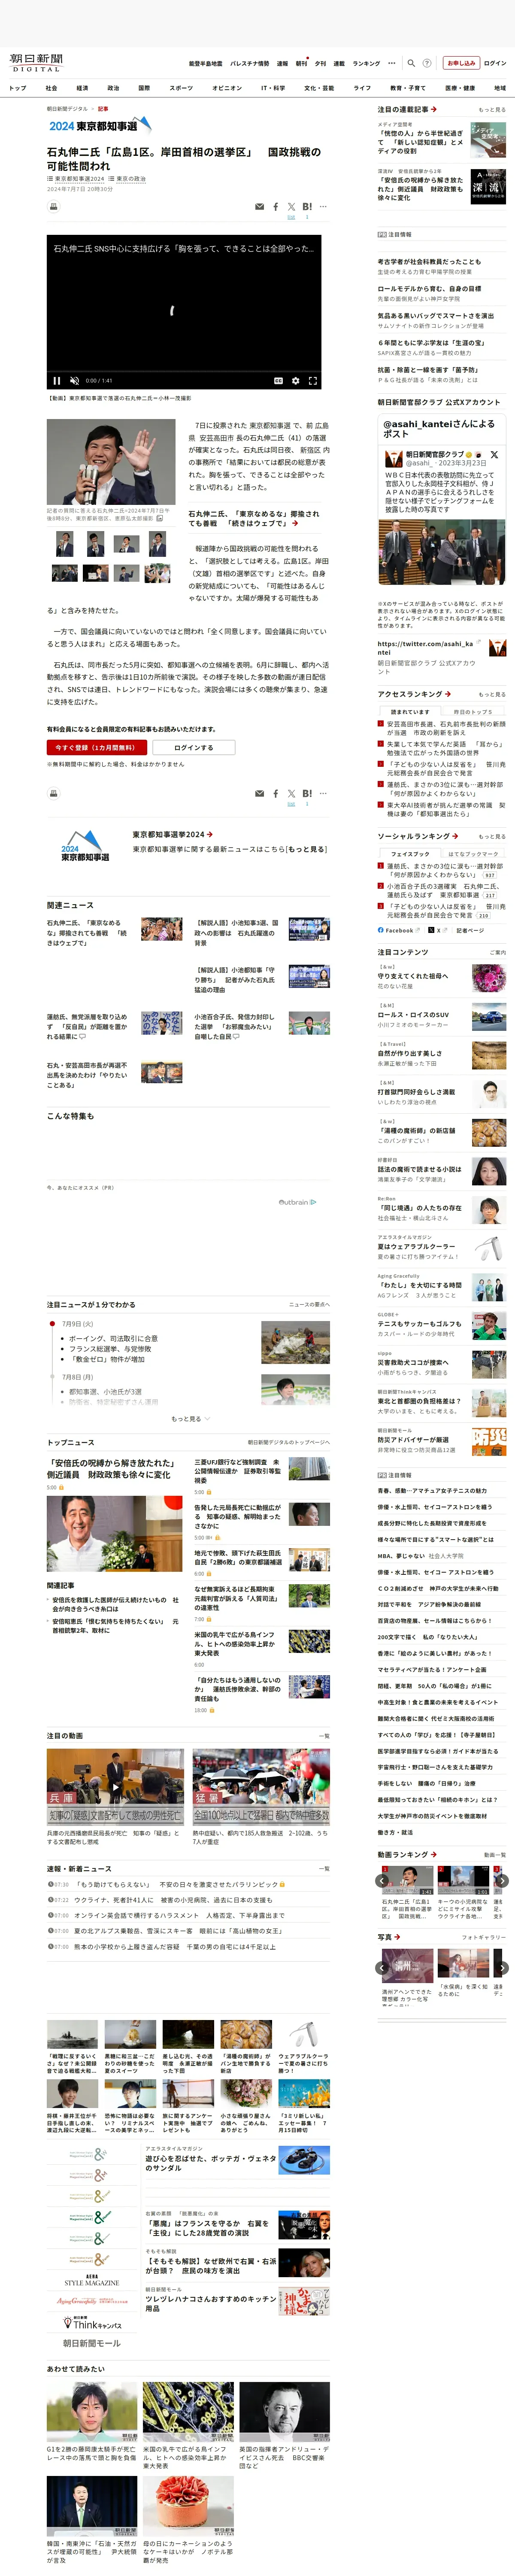Open the Think キャンパス logo link
Screen dimensions: 515x2576
92,2323
